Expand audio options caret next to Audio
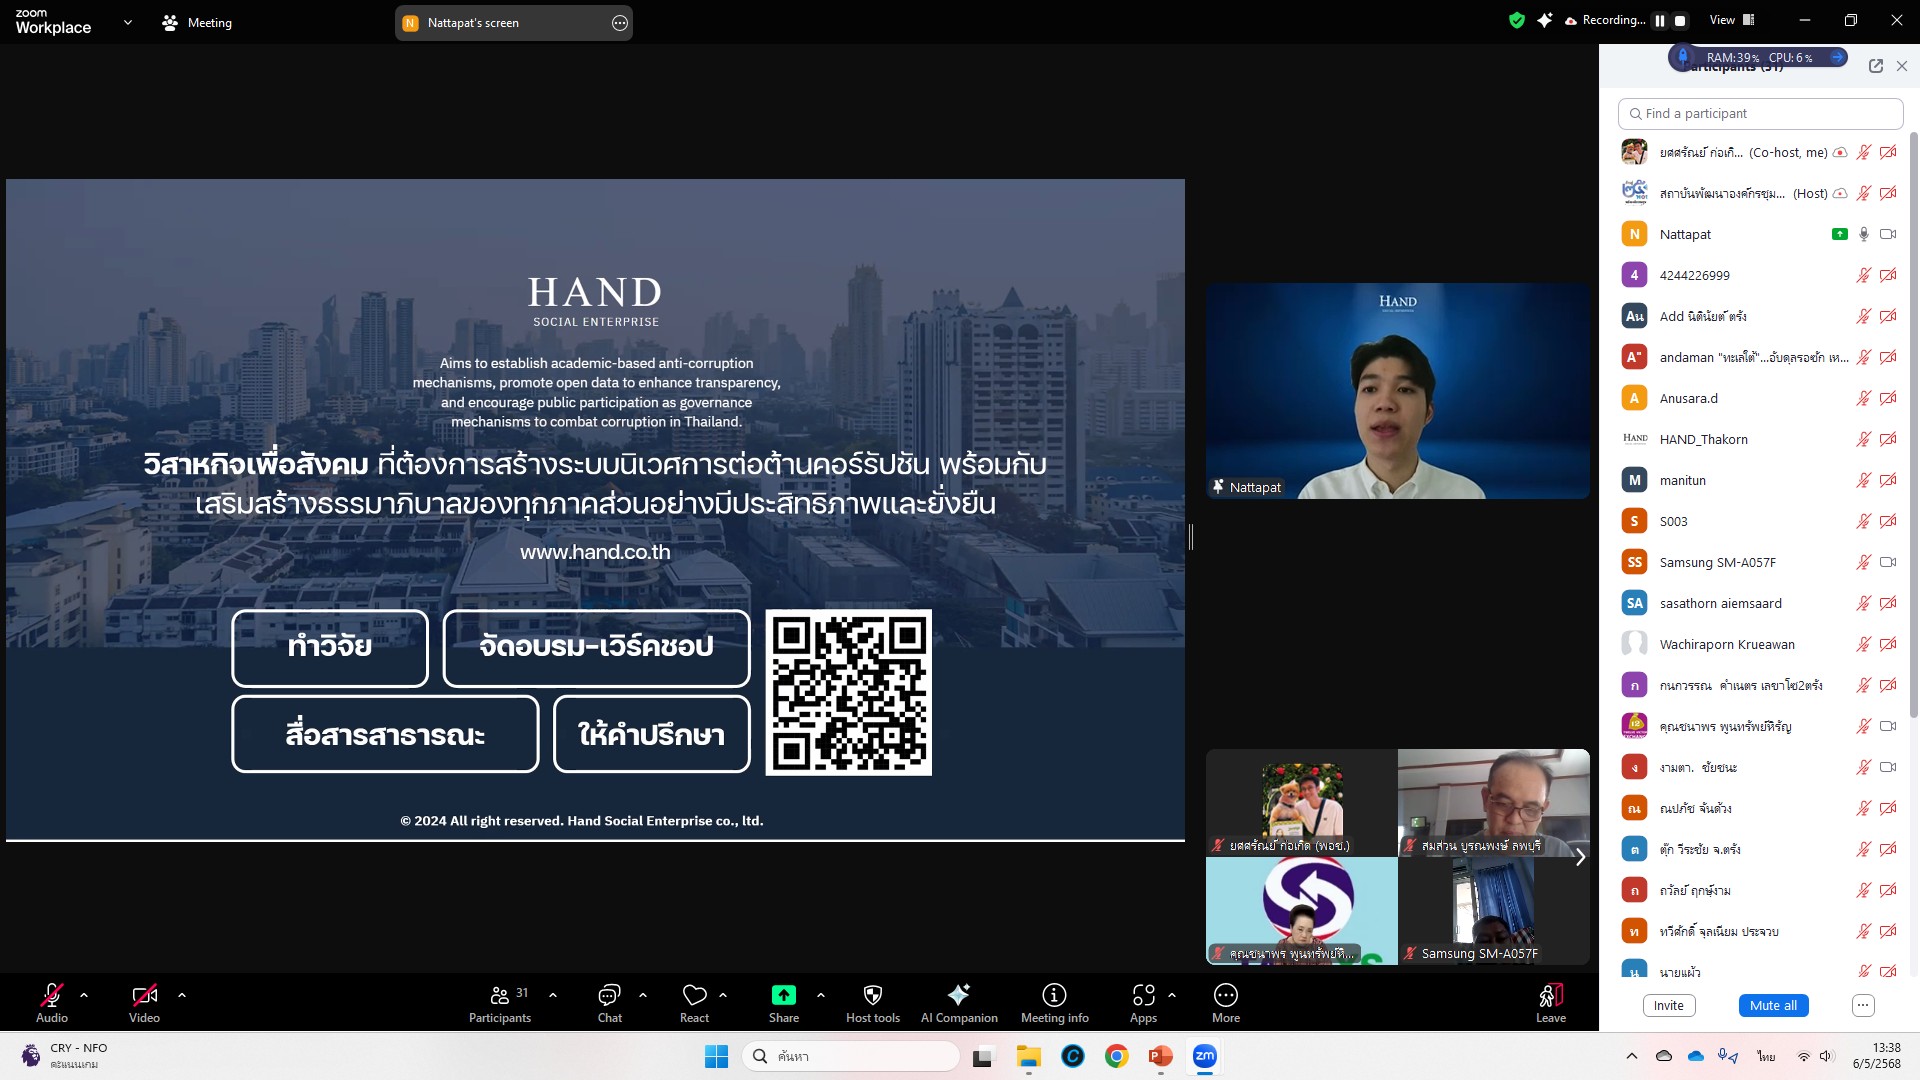The width and height of the screenshot is (1920, 1080). [84, 995]
